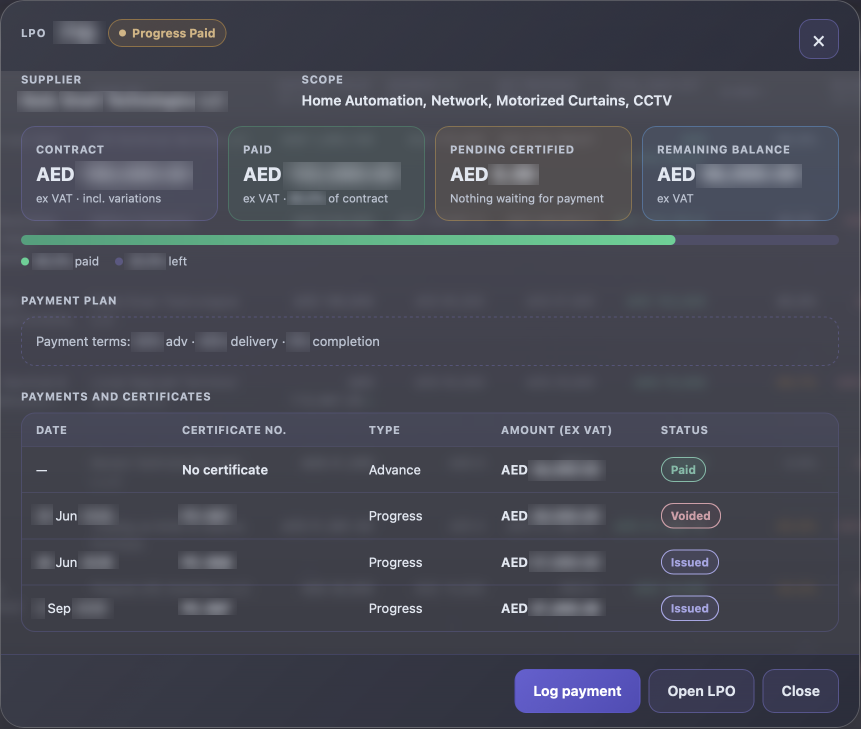The height and width of the screenshot is (729, 861).
Task: Click the STATUS column header
Action: [x=684, y=430]
